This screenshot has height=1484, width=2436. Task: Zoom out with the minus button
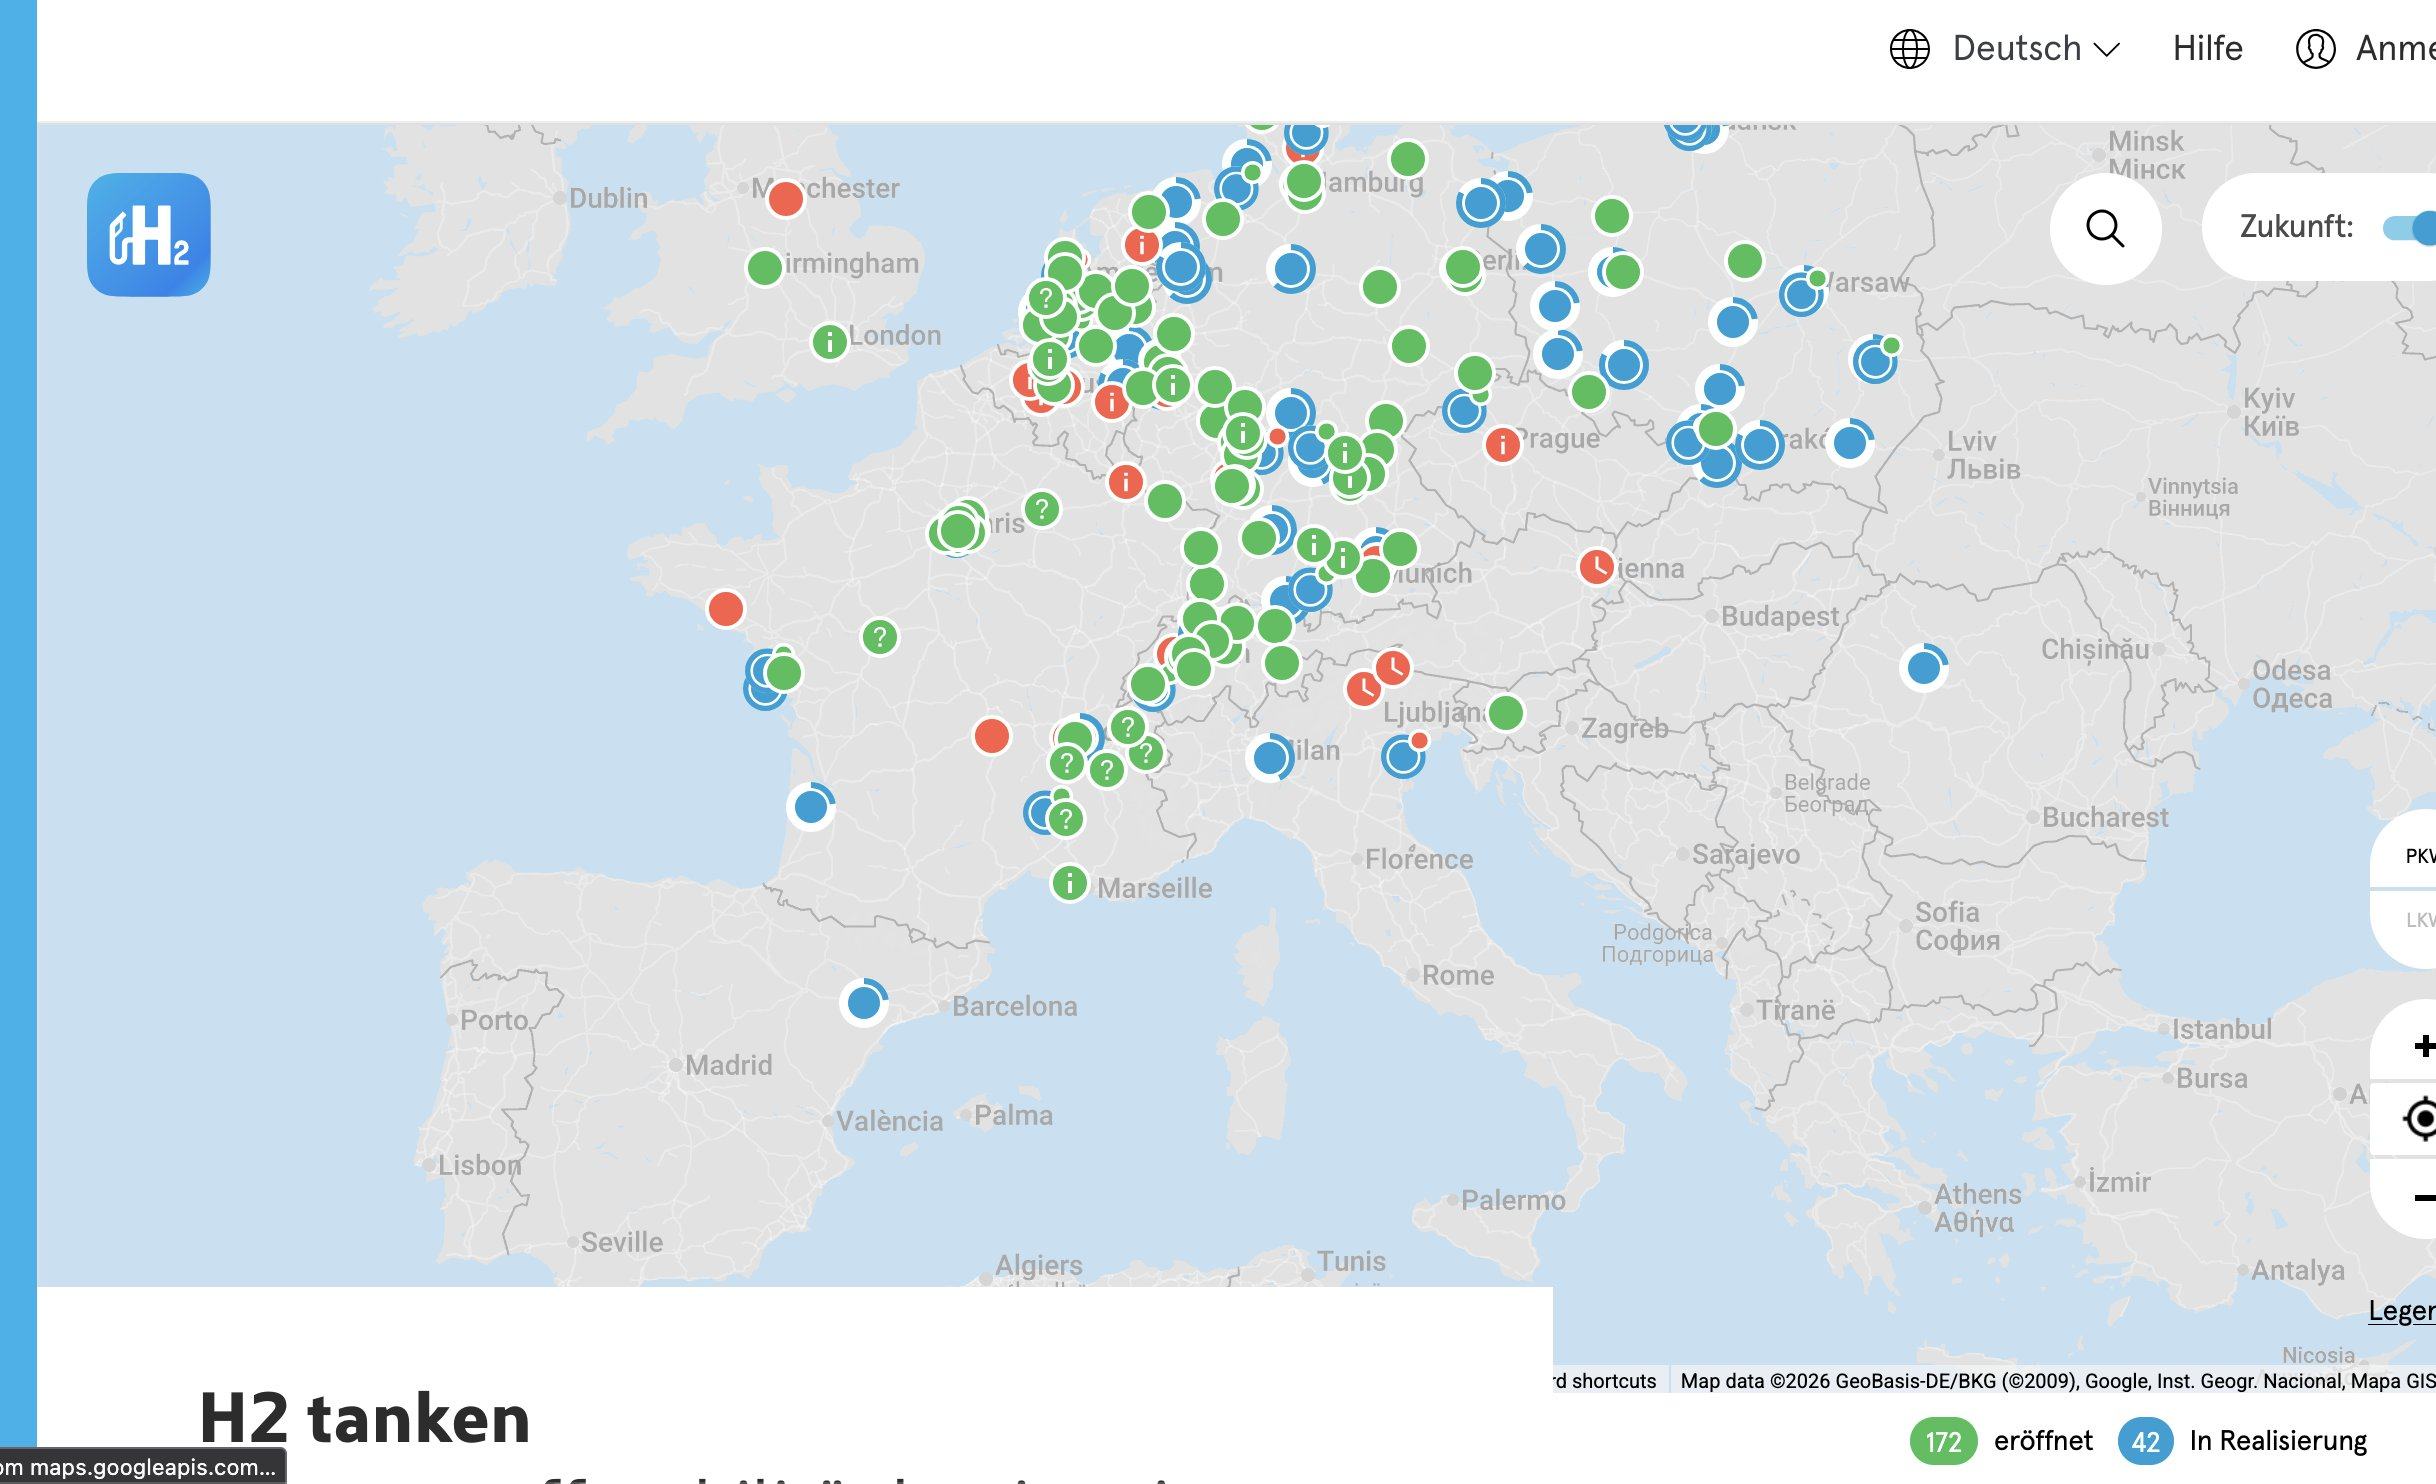point(2422,1197)
